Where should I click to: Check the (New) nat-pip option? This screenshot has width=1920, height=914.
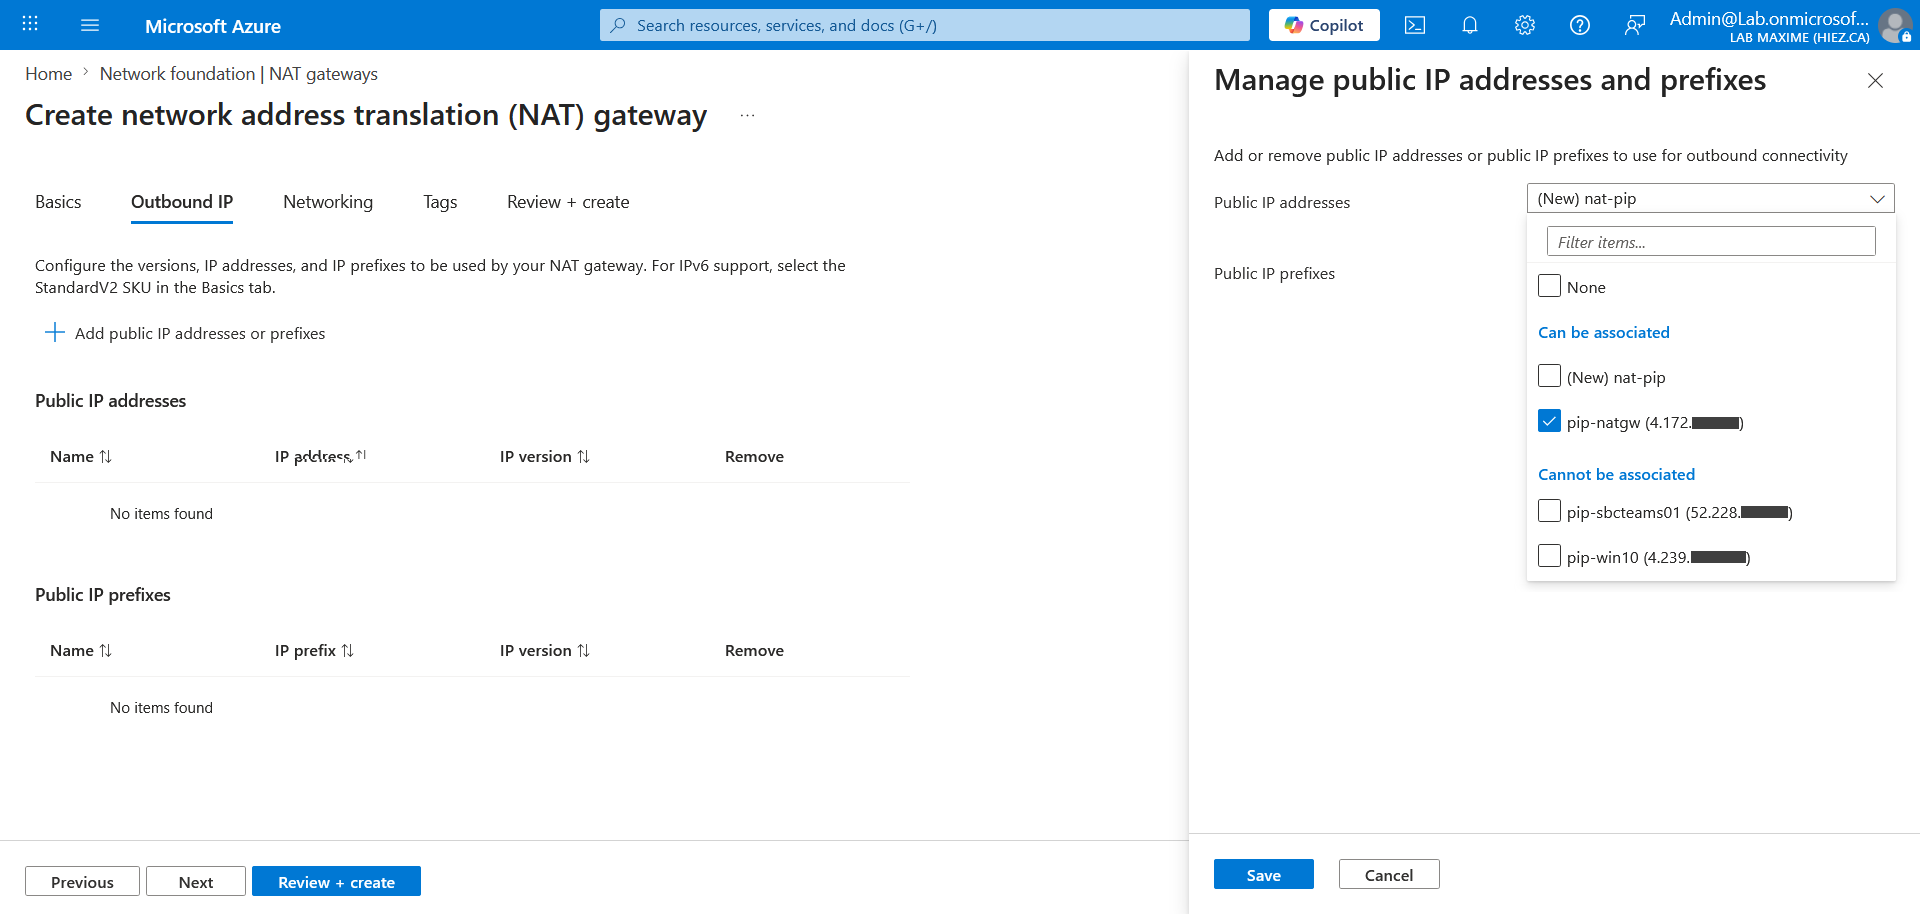pos(1549,376)
